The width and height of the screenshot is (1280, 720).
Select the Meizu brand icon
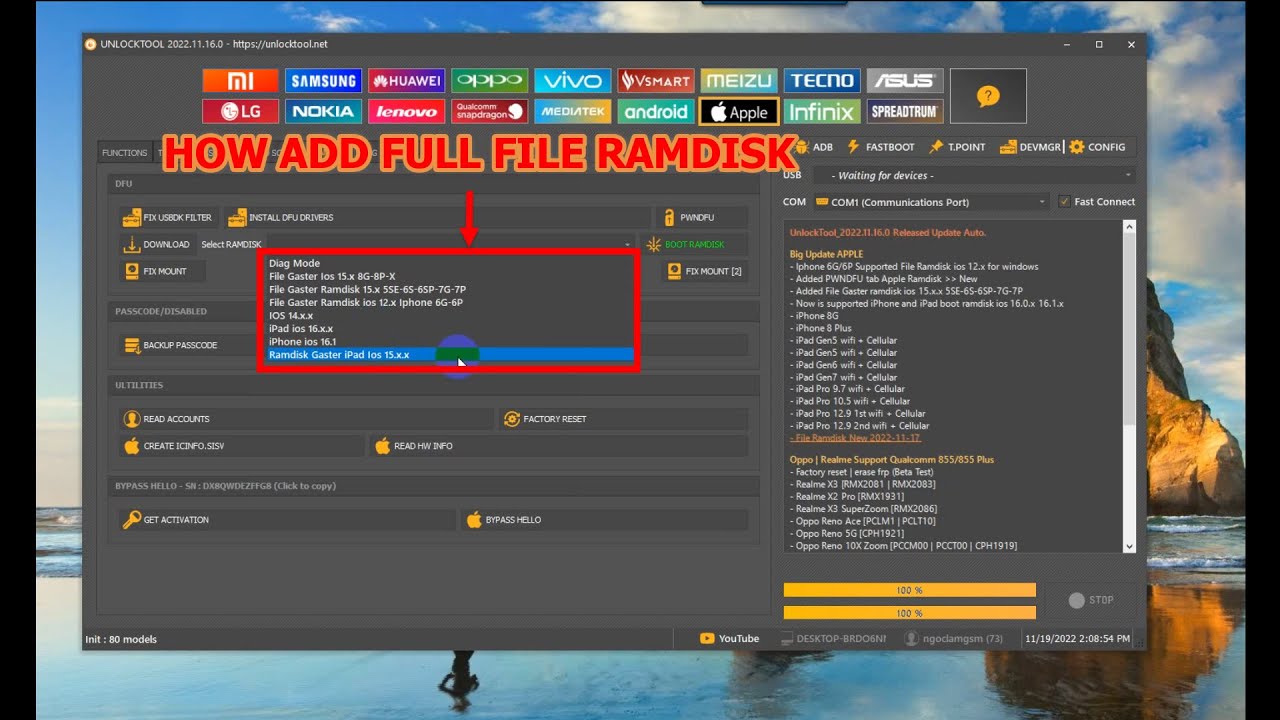tap(738, 81)
